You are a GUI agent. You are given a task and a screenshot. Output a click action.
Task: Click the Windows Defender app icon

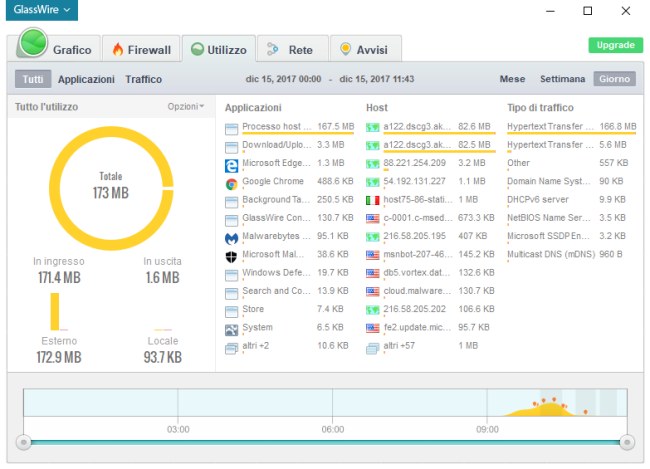(x=231, y=275)
